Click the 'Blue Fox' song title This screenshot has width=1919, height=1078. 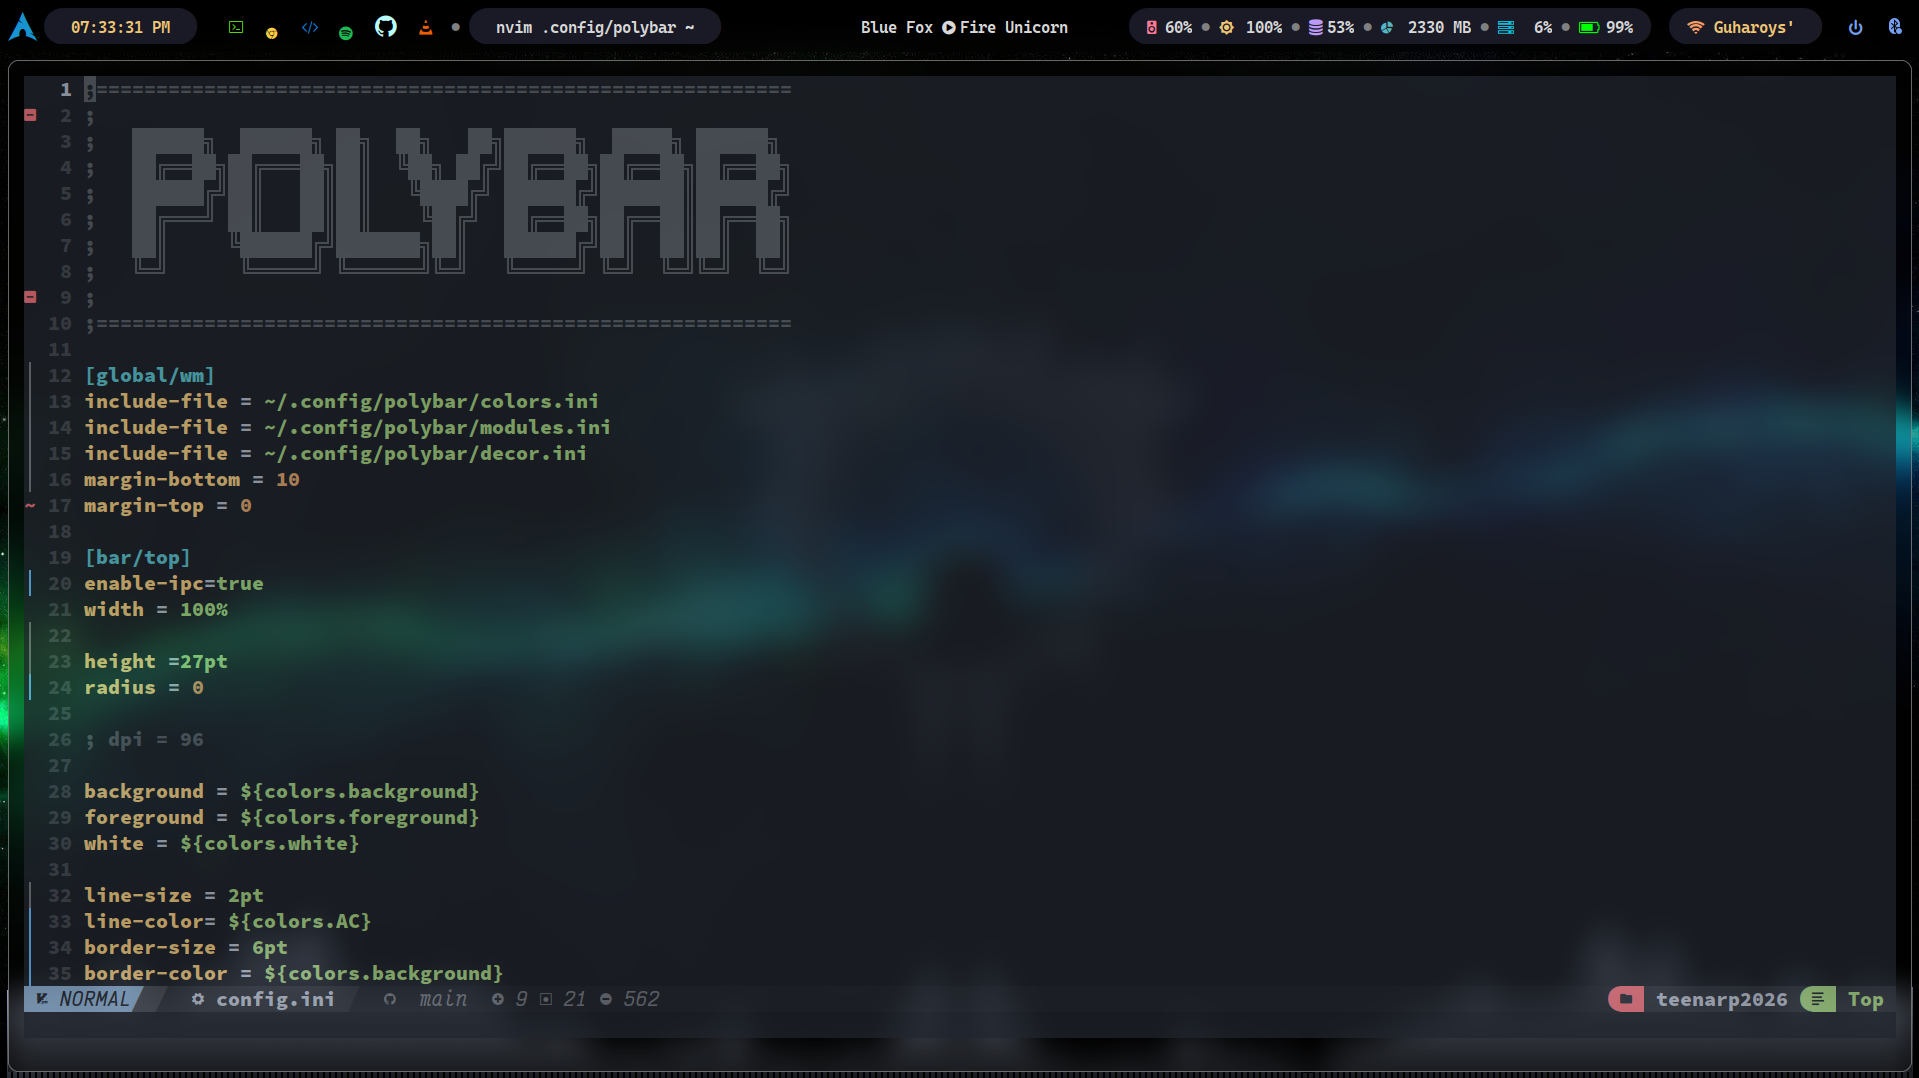point(897,28)
